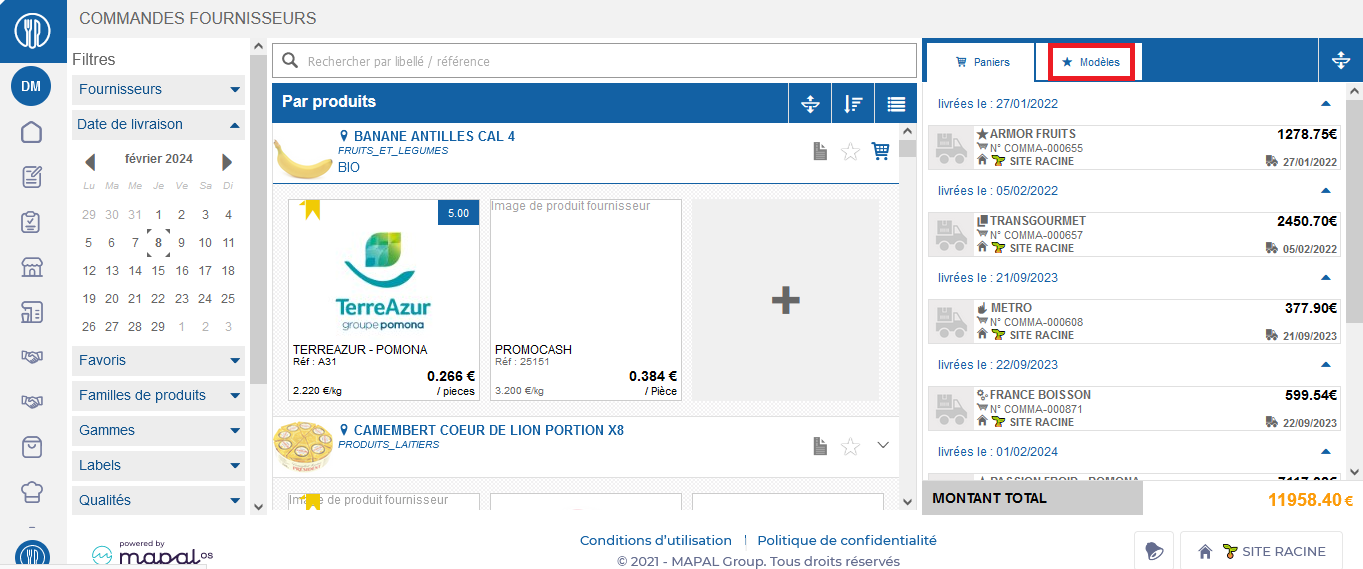Open the FRANCE BOISSON order COMMA-000871
This screenshot has width=1363, height=569.
(1134, 409)
